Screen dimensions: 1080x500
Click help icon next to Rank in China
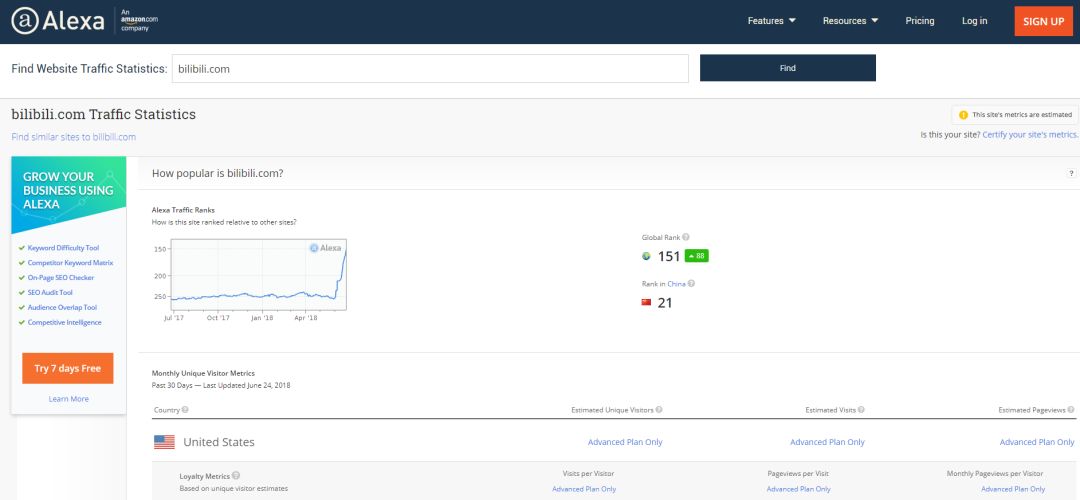(692, 284)
